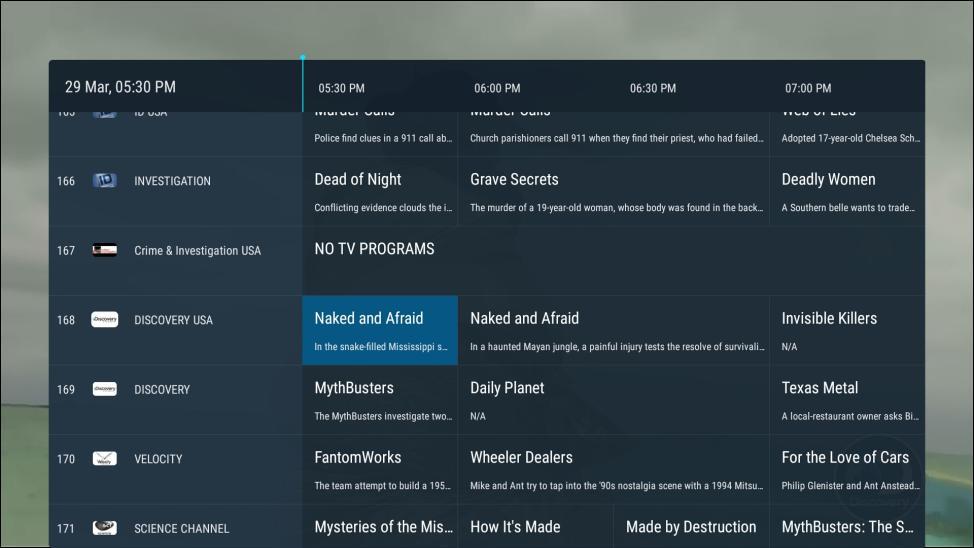Select the DISCOVERY channel name on row 169
The width and height of the screenshot is (974, 548).
pyautogui.click(x=162, y=390)
